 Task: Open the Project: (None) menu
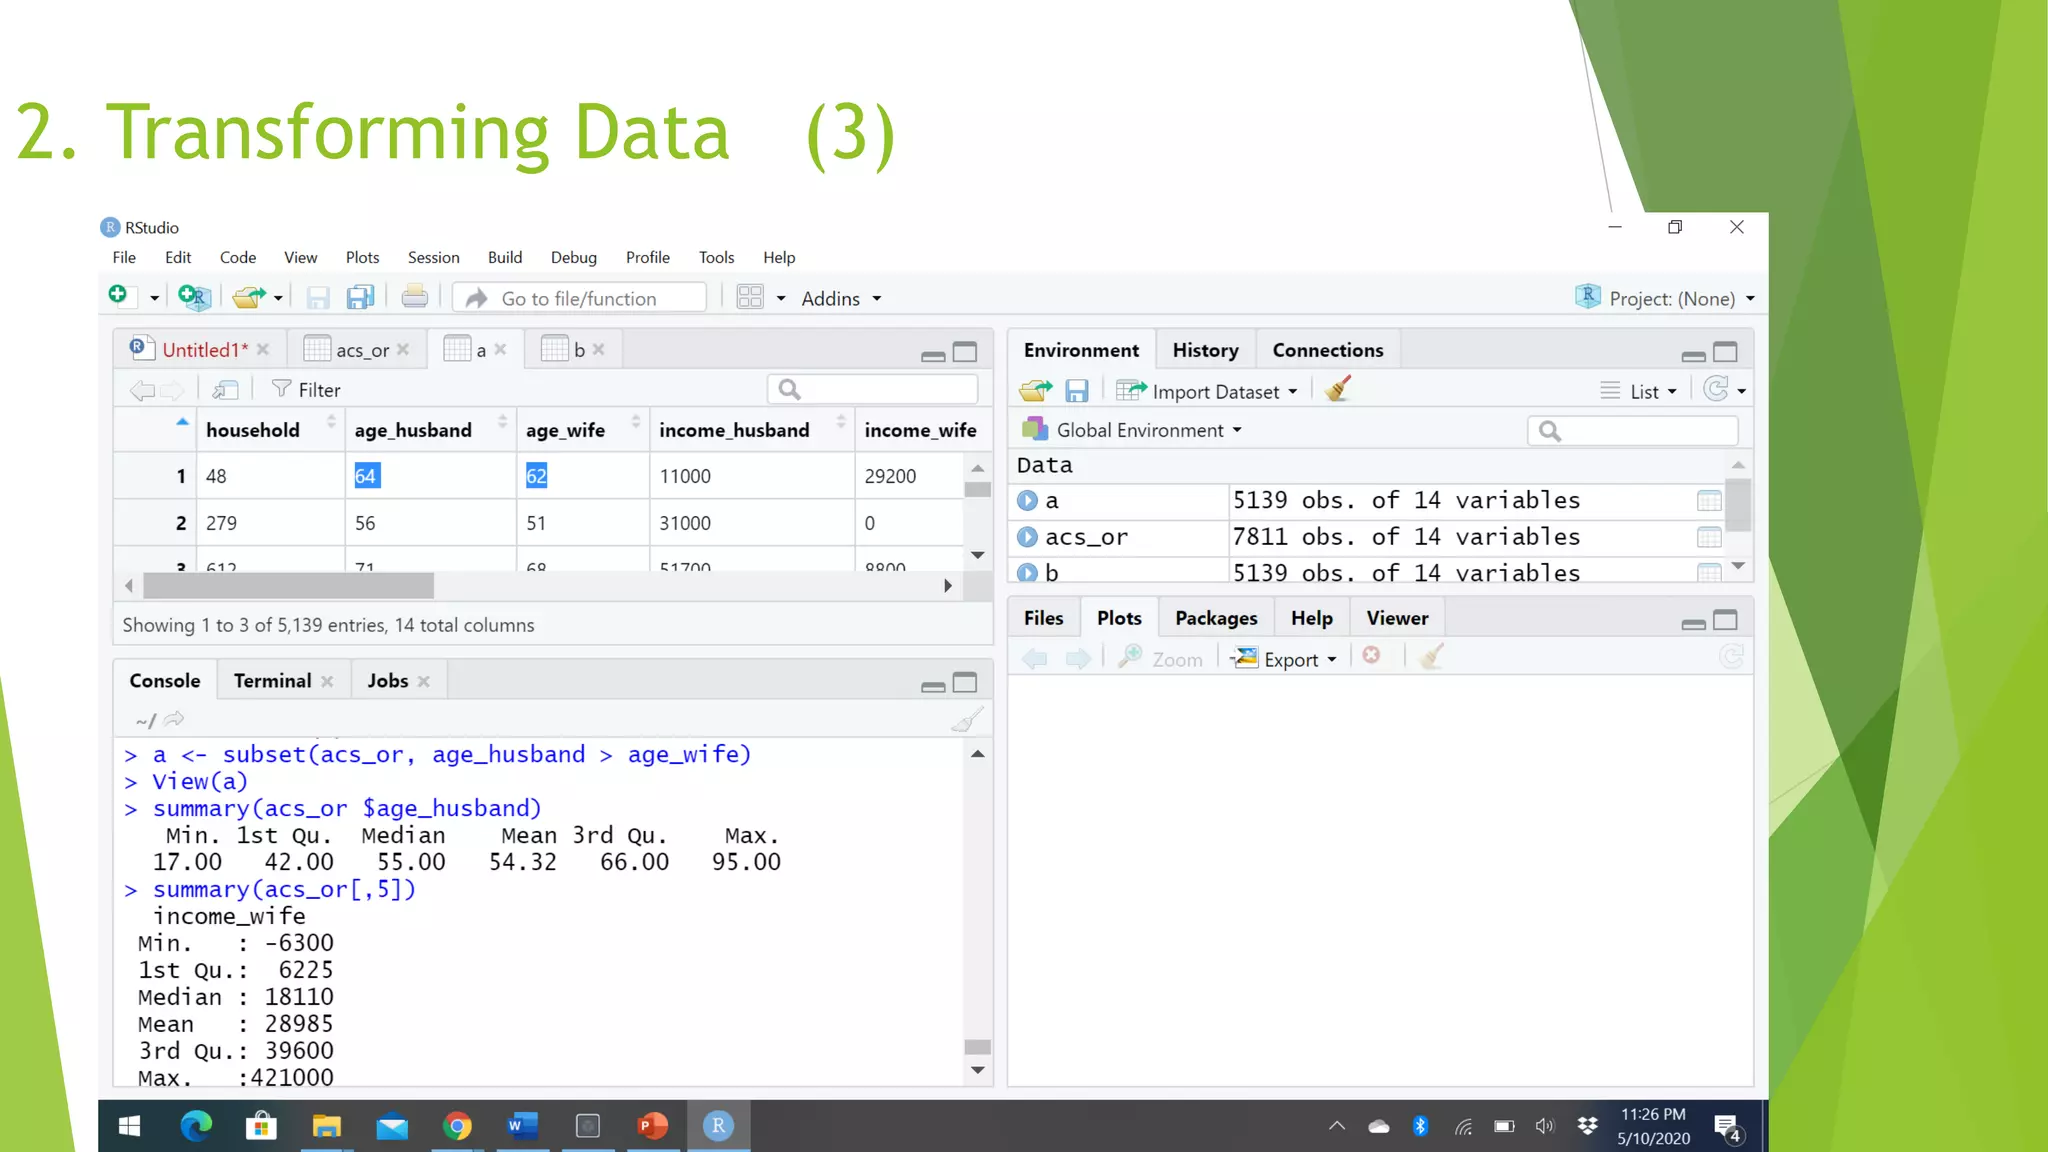tap(1666, 298)
